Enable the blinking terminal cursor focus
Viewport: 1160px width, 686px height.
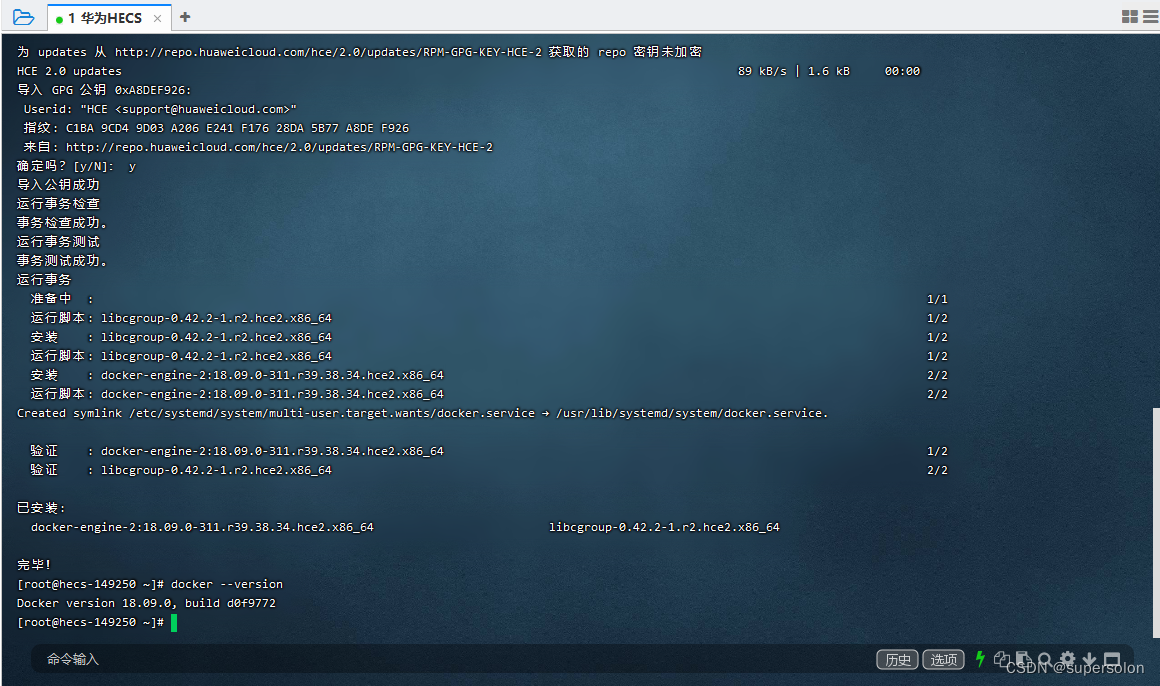[173, 621]
